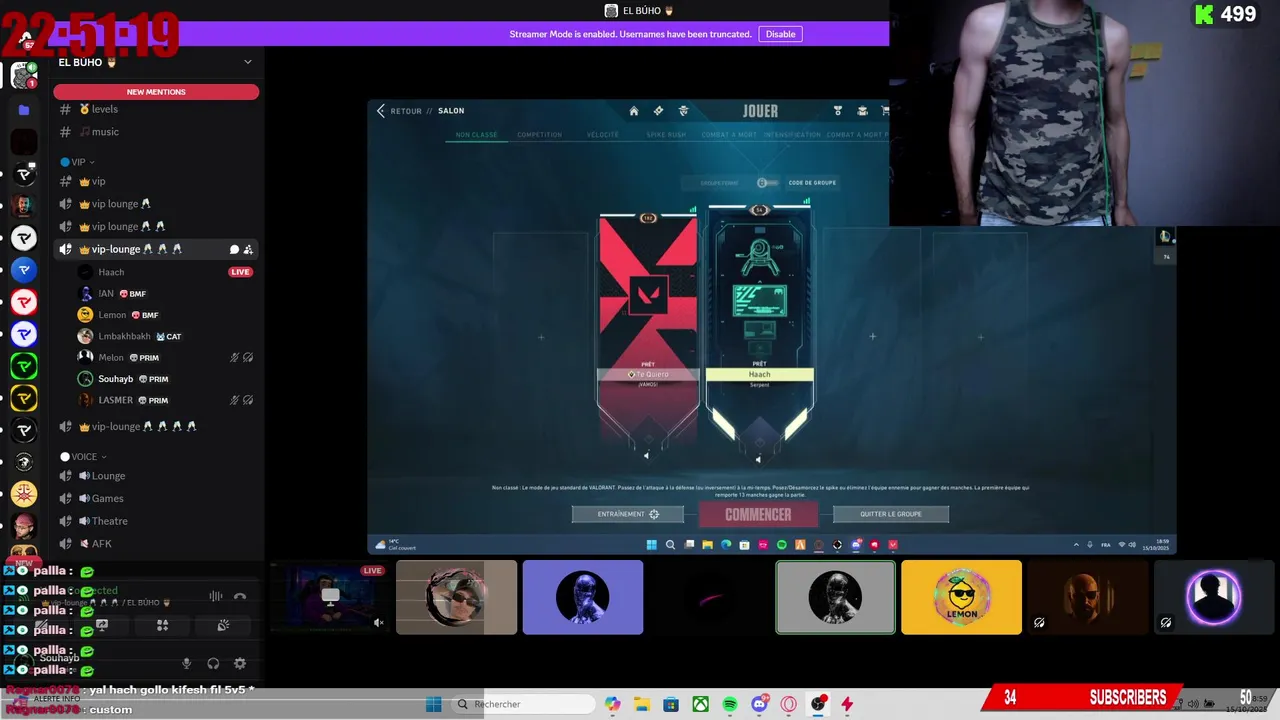Deafen headphones in Discord user panel
This screenshot has width=1280, height=720.
pos(213,663)
